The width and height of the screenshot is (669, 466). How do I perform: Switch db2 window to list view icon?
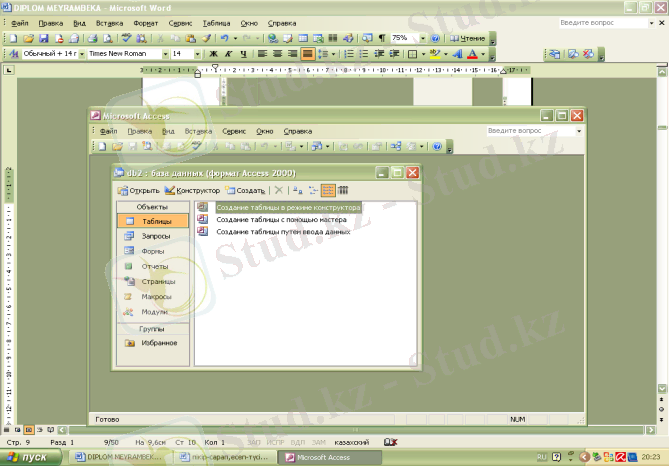tap(328, 190)
